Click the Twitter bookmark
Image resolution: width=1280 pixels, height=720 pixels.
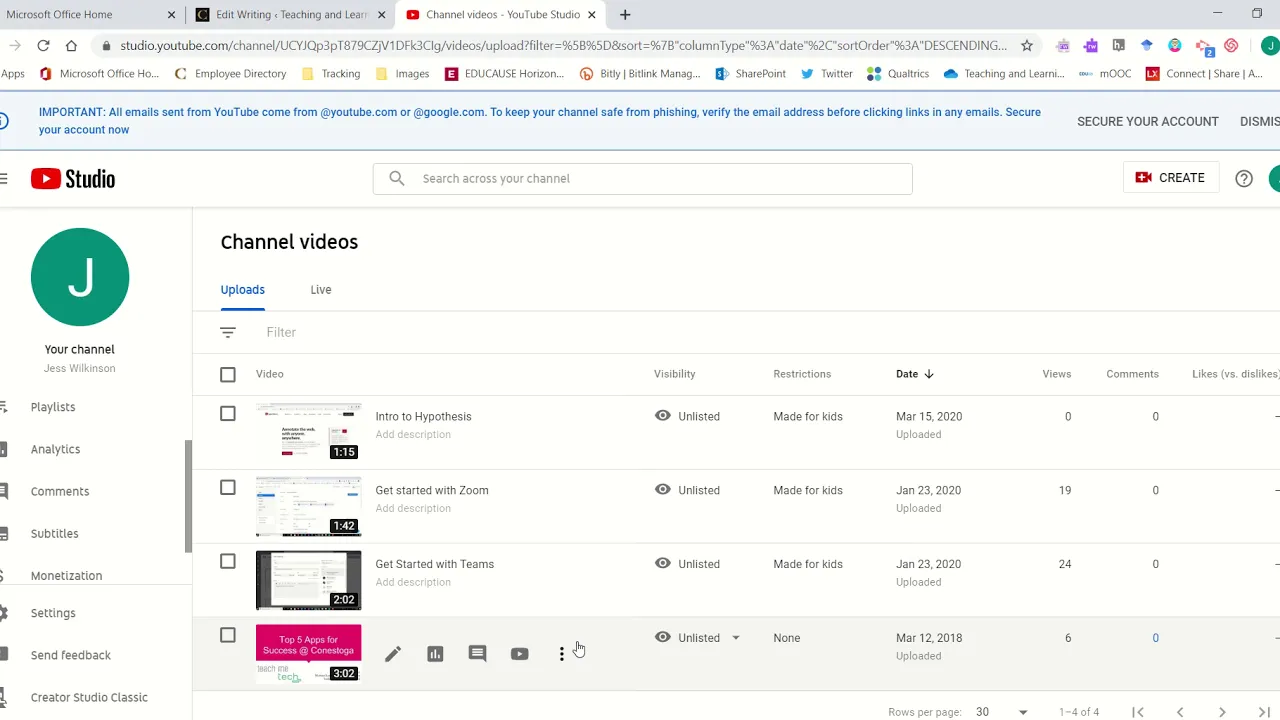click(x=826, y=73)
